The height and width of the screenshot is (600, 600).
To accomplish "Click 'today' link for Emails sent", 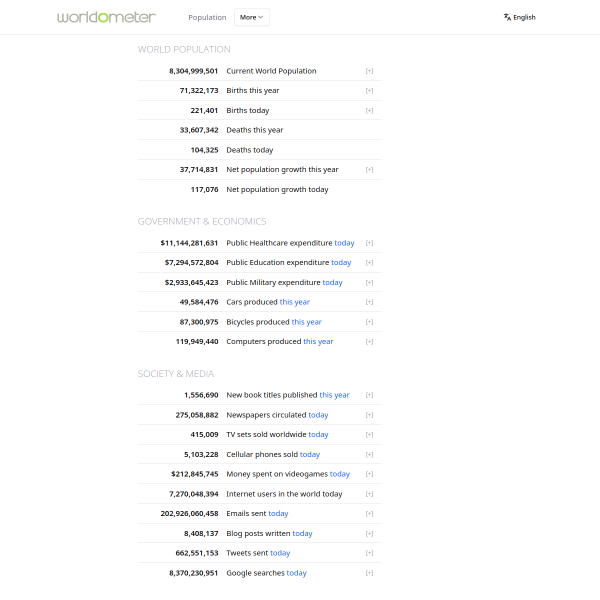I will tap(278, 514).
